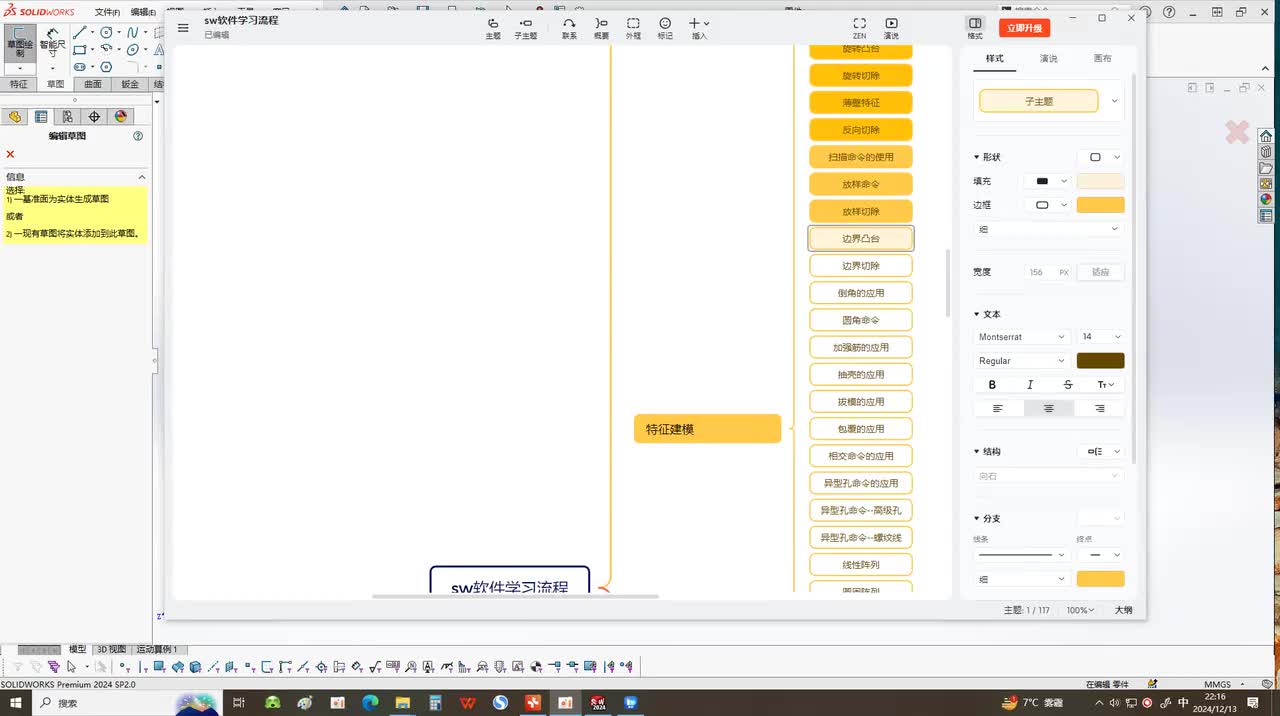Add a subtopic with the 子主题 tool

[526, 28]
